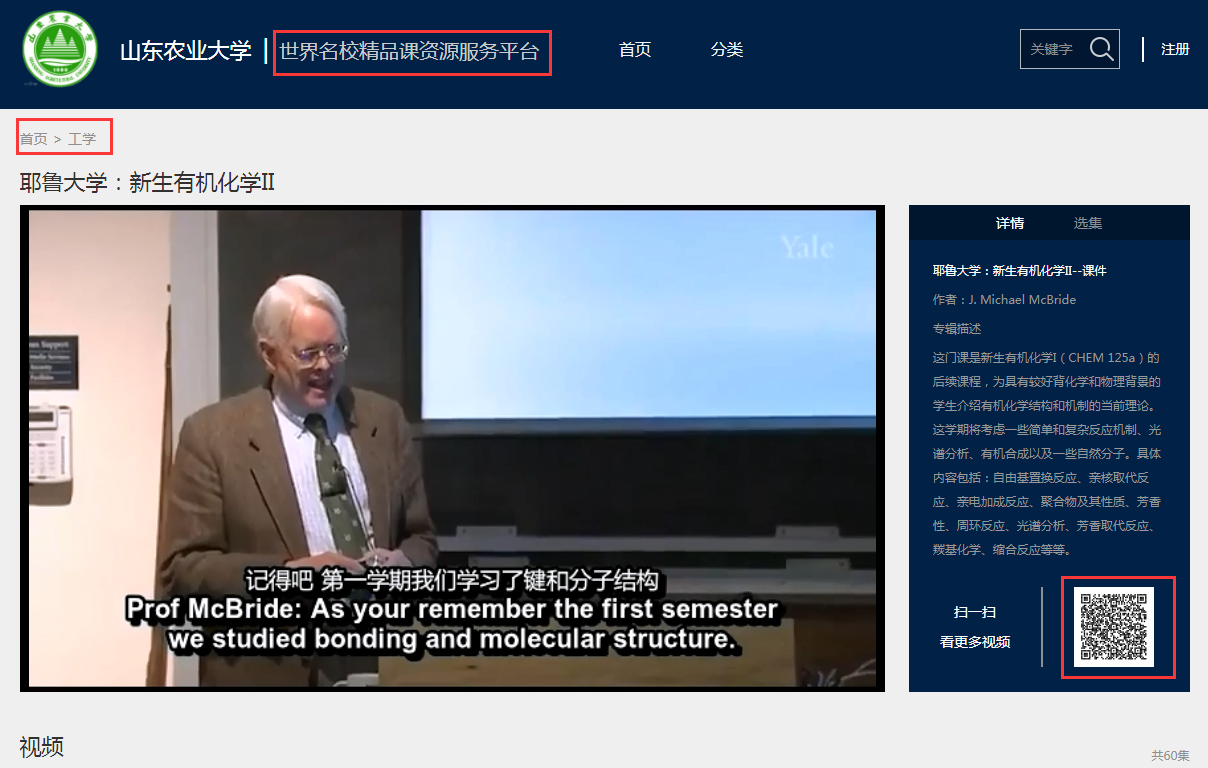
Task: Click author name J. Michael McBride
Action: 1022,300
